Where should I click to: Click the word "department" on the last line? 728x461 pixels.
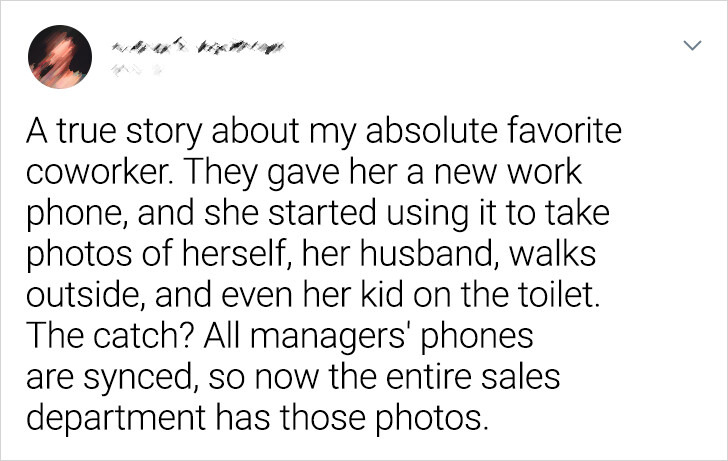(116, 418)
